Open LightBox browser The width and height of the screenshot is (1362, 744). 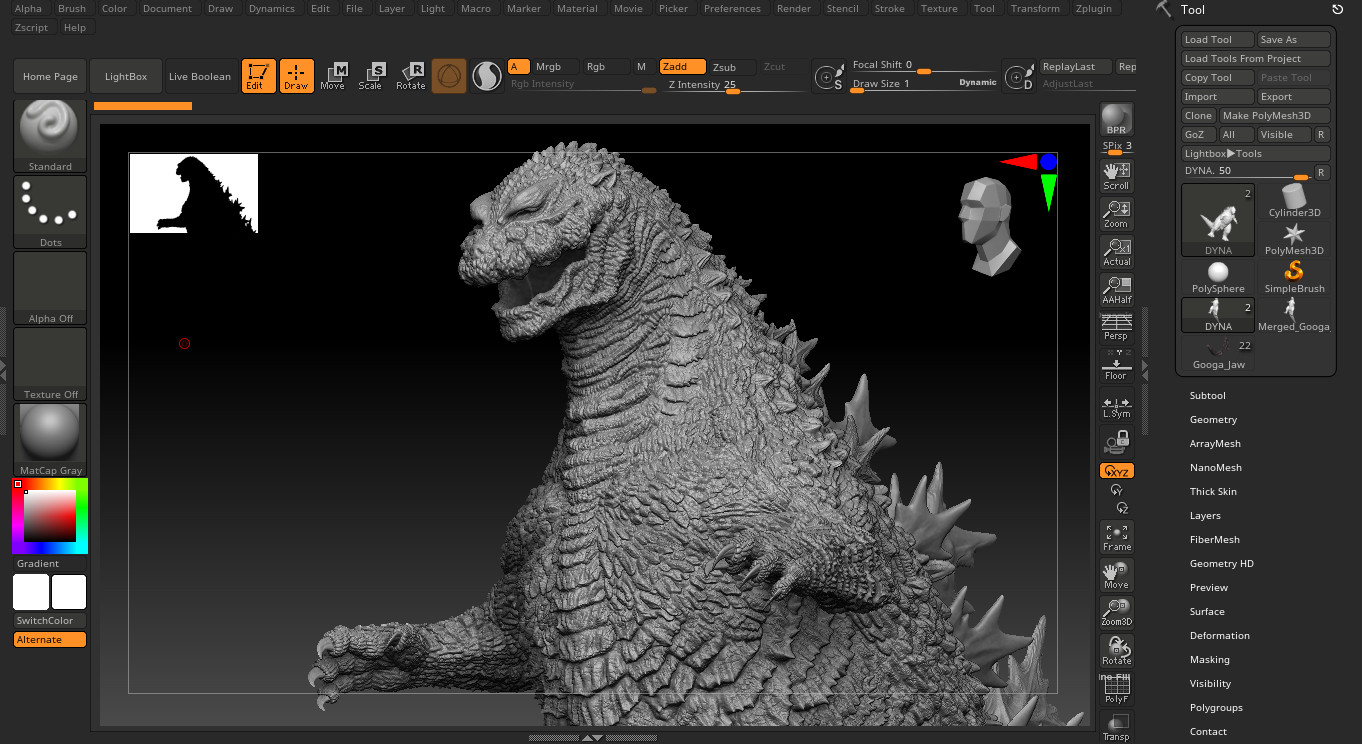pos(126,77)
